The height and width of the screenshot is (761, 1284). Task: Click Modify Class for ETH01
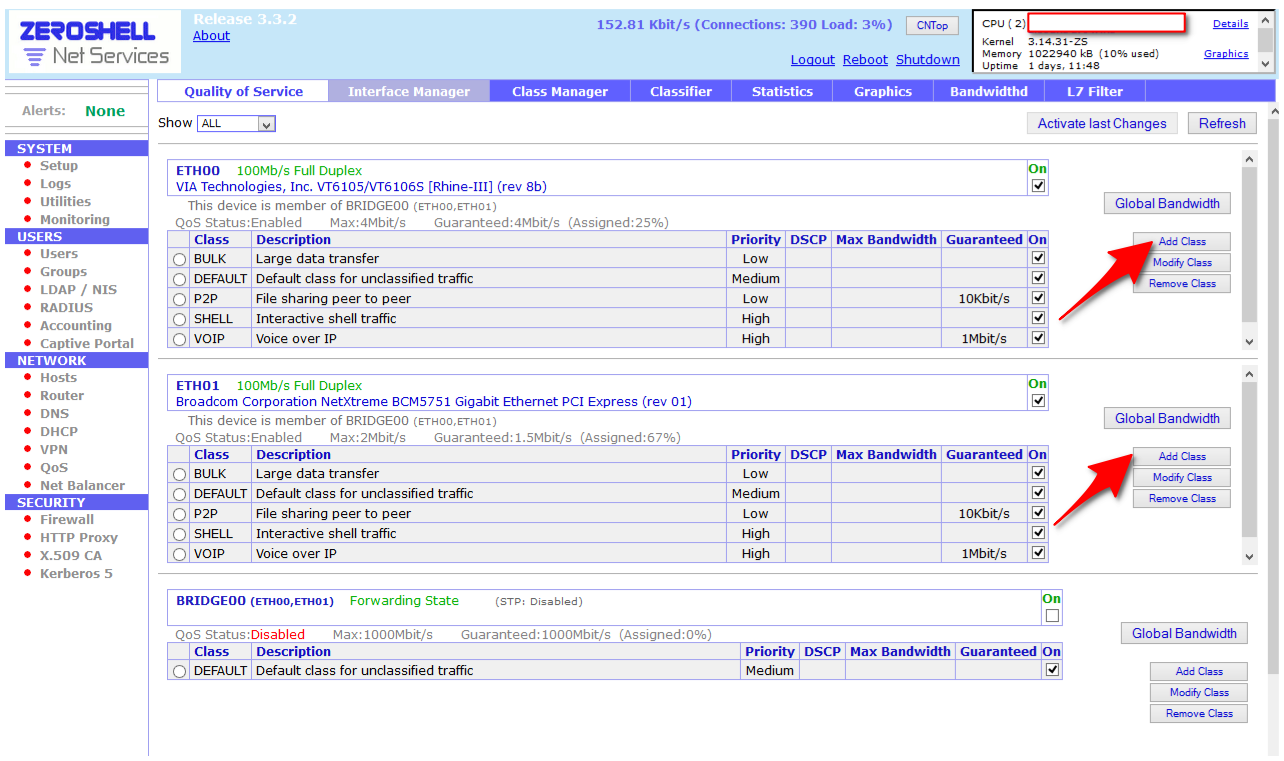tap(1182, 478)
